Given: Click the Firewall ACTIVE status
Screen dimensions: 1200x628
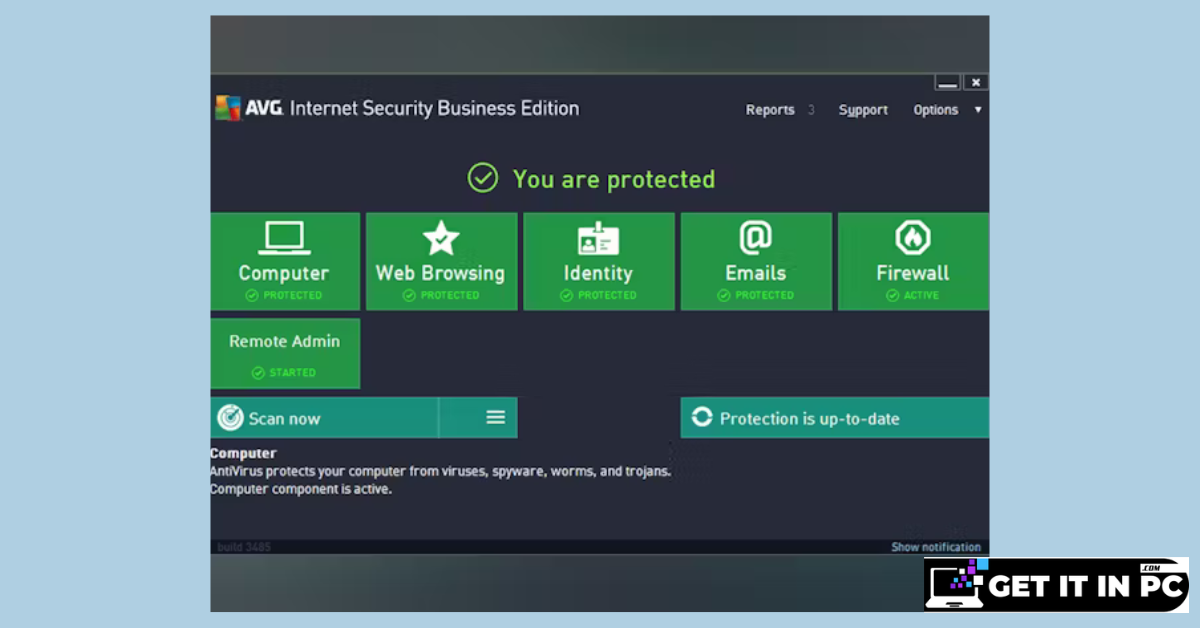Looking at the screenshot, I should click(913, 296).
